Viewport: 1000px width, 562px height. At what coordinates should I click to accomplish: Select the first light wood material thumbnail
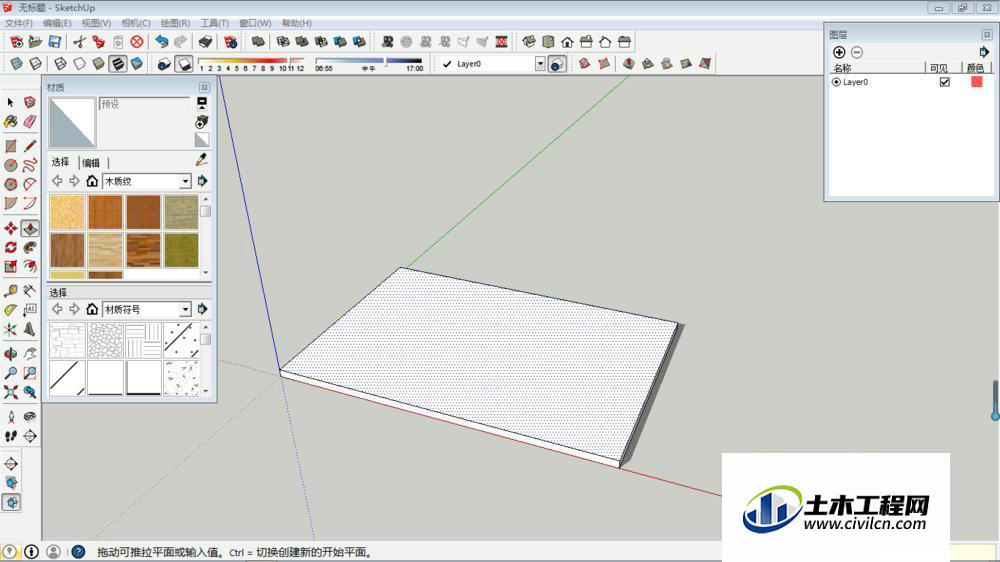(67, 212)
